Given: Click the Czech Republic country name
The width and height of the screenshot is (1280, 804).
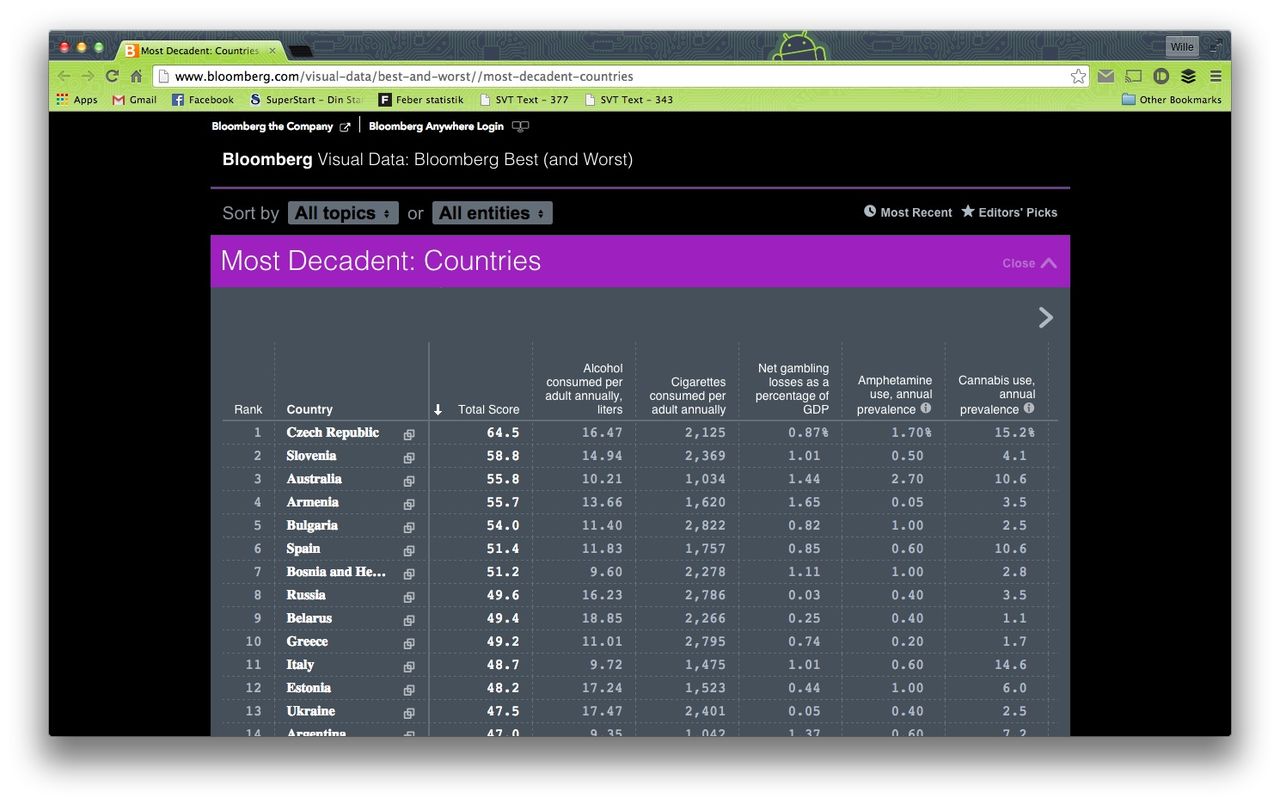Looking at the screenshot, I should pos(333,433).
